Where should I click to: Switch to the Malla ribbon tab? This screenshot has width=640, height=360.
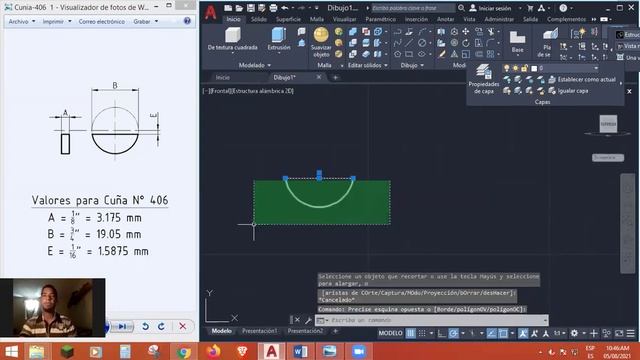pyautogui.click(x=317, y=19)
